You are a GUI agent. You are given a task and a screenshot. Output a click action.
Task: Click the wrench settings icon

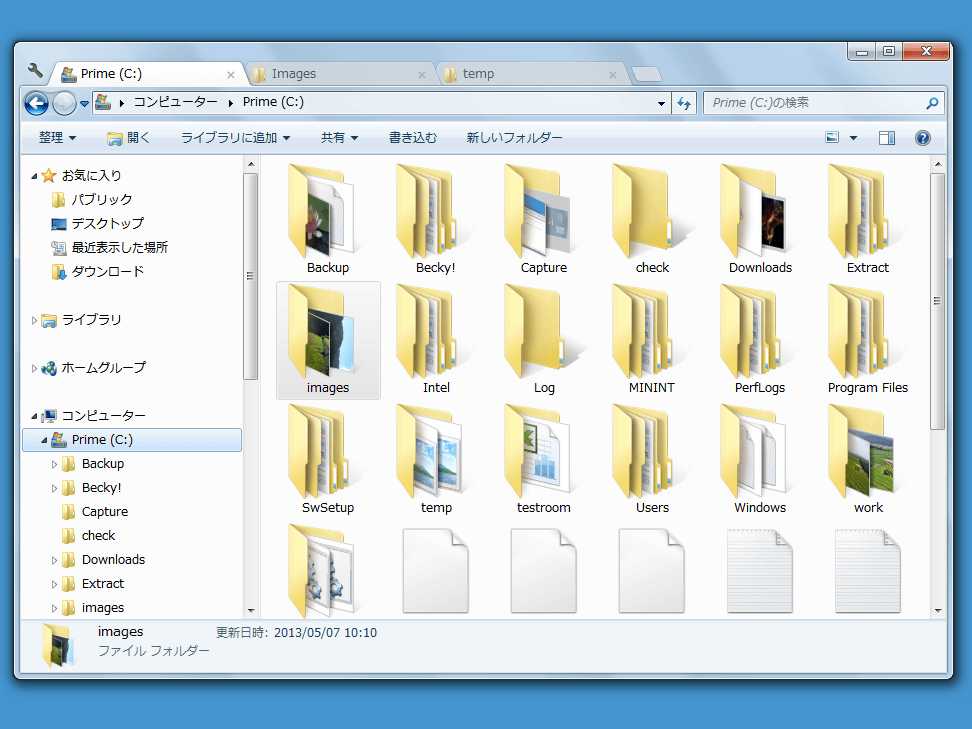[35, 71]
